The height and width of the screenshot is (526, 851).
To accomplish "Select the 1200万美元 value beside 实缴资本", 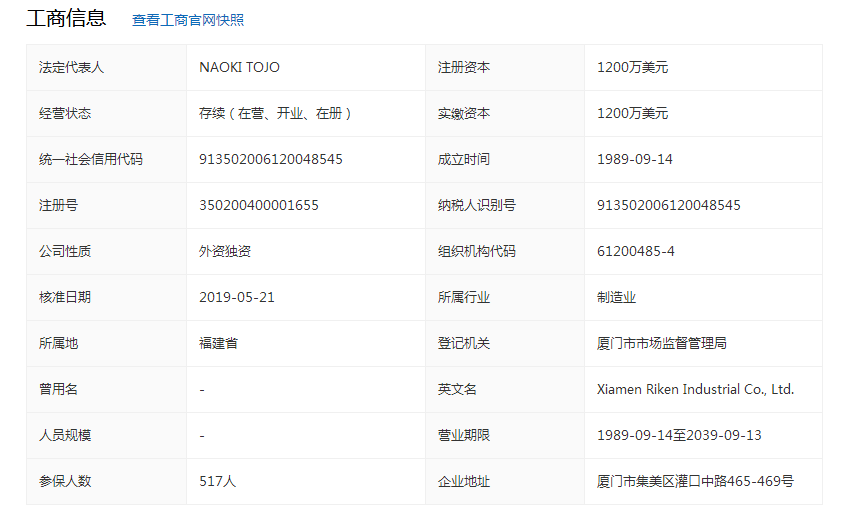I will click(x=632, y=113).
